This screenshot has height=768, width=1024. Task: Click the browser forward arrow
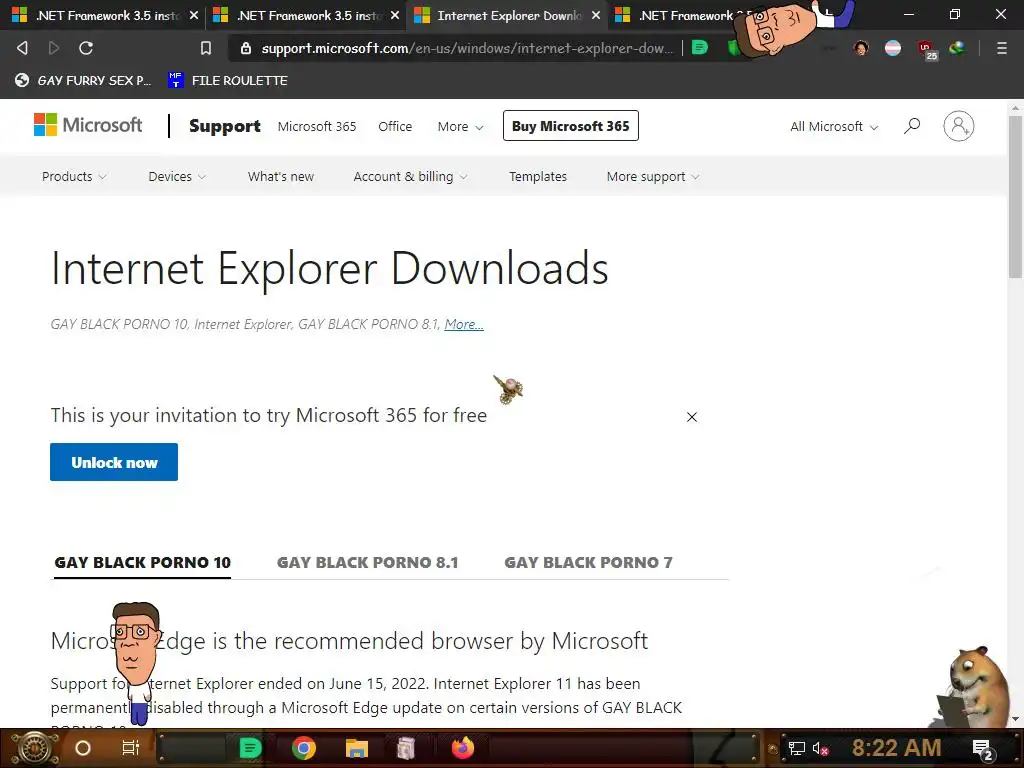(x=54, y=48)
